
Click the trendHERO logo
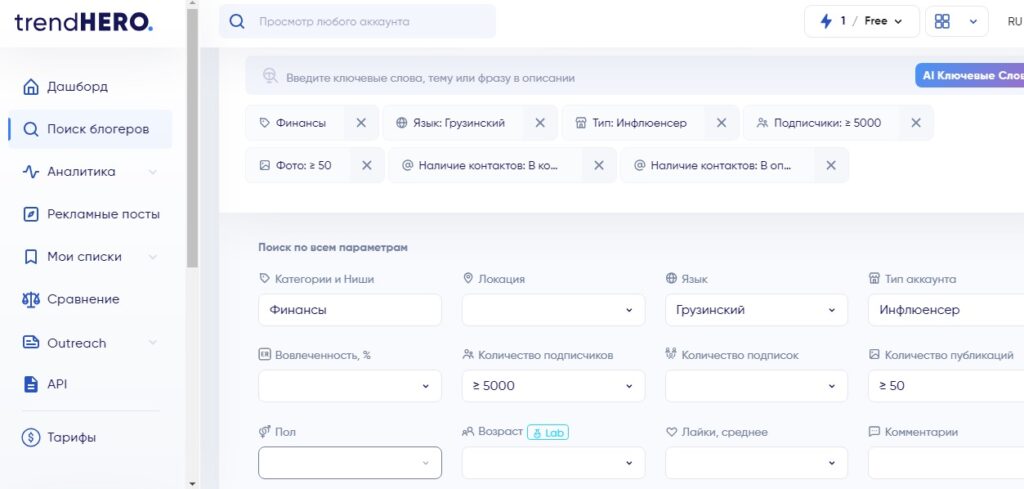point(84,22)
